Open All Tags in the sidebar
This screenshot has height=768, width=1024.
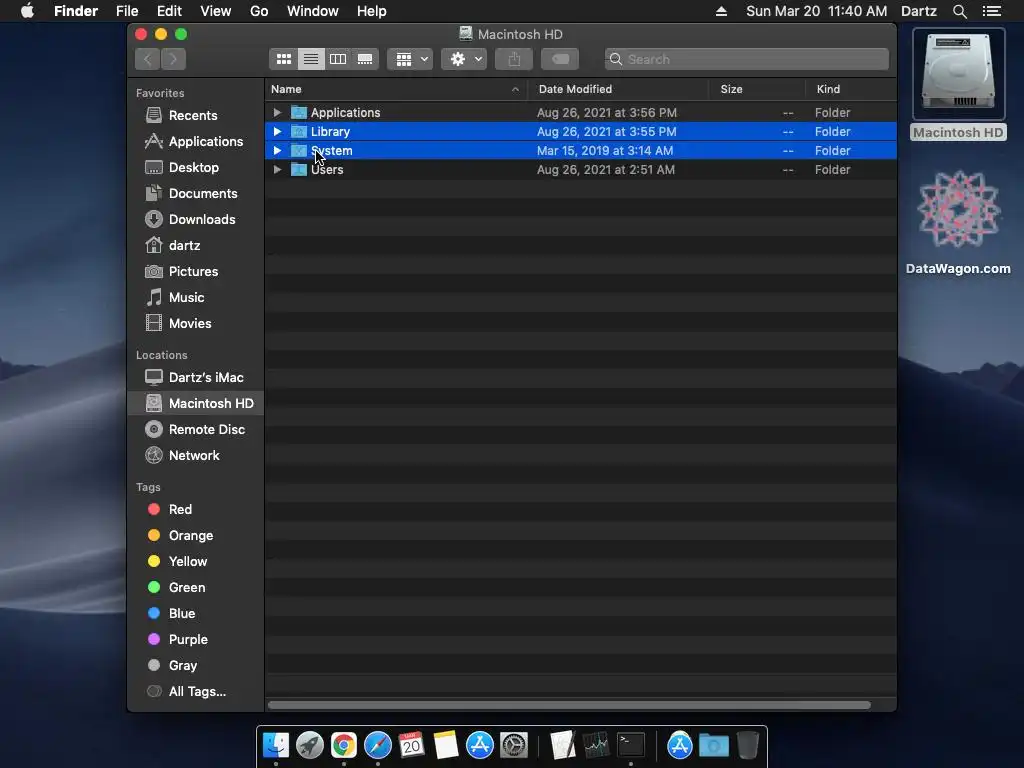[195, 692]
